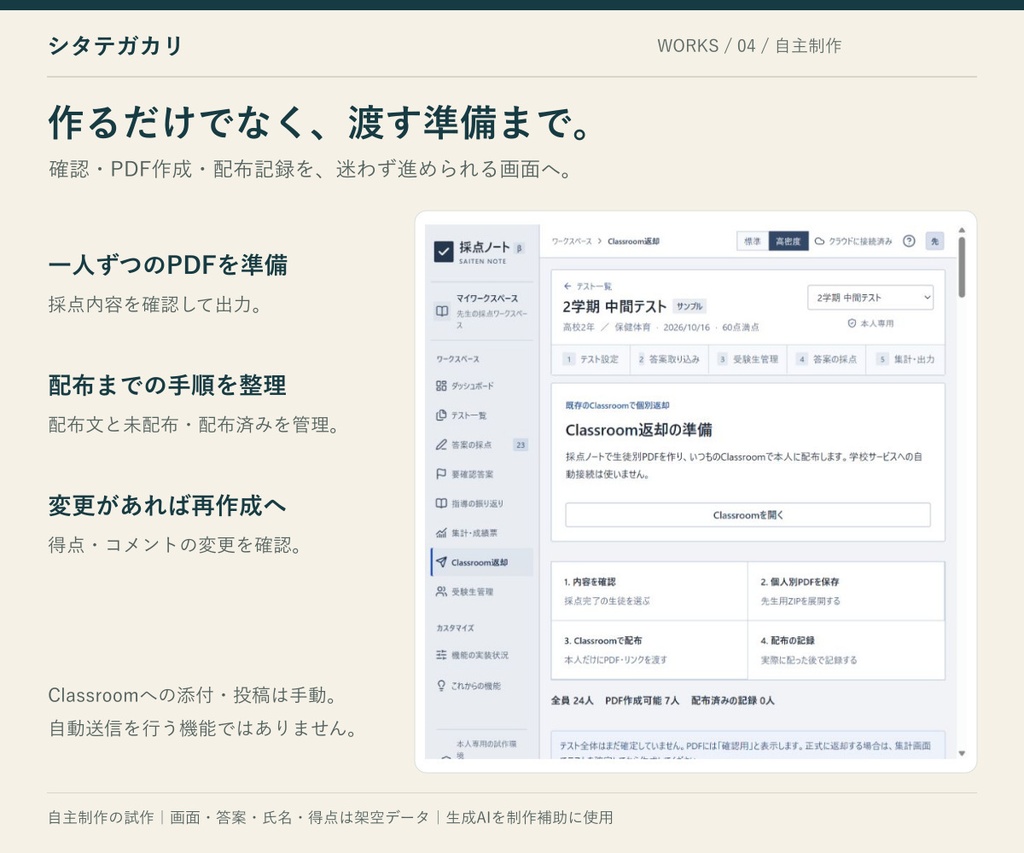Click the 2学期 中間テスト title
This screenshot has width=1024, height=853.
pos(615,306)
